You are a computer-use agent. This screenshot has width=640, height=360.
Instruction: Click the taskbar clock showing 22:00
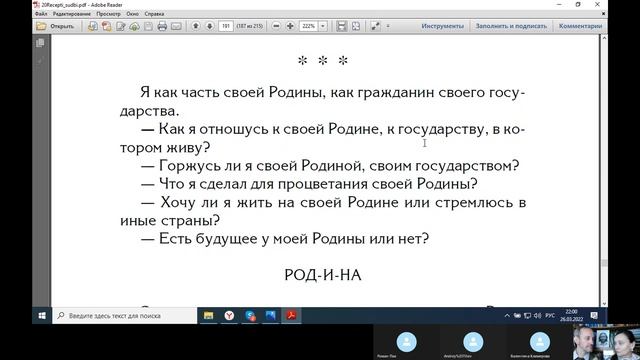[571, 316]
